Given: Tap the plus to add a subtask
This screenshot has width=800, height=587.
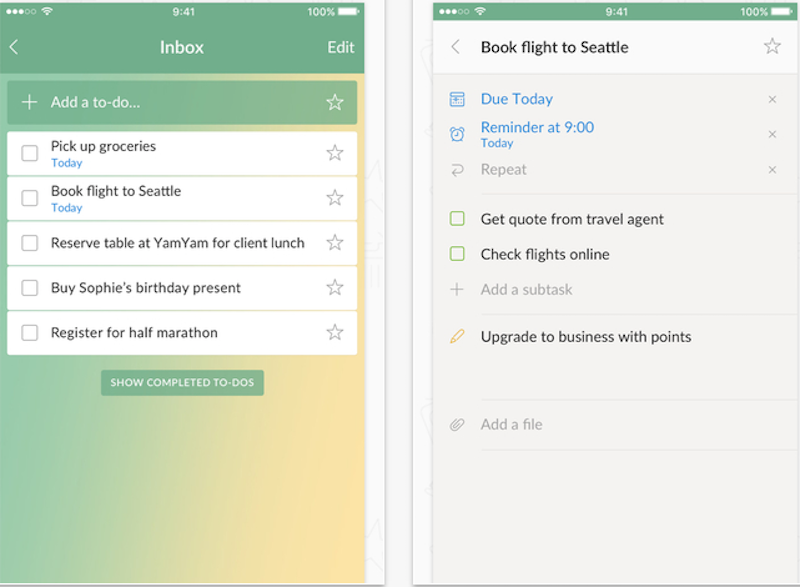Looking at the screenshot, I should (x=457, y=290).
